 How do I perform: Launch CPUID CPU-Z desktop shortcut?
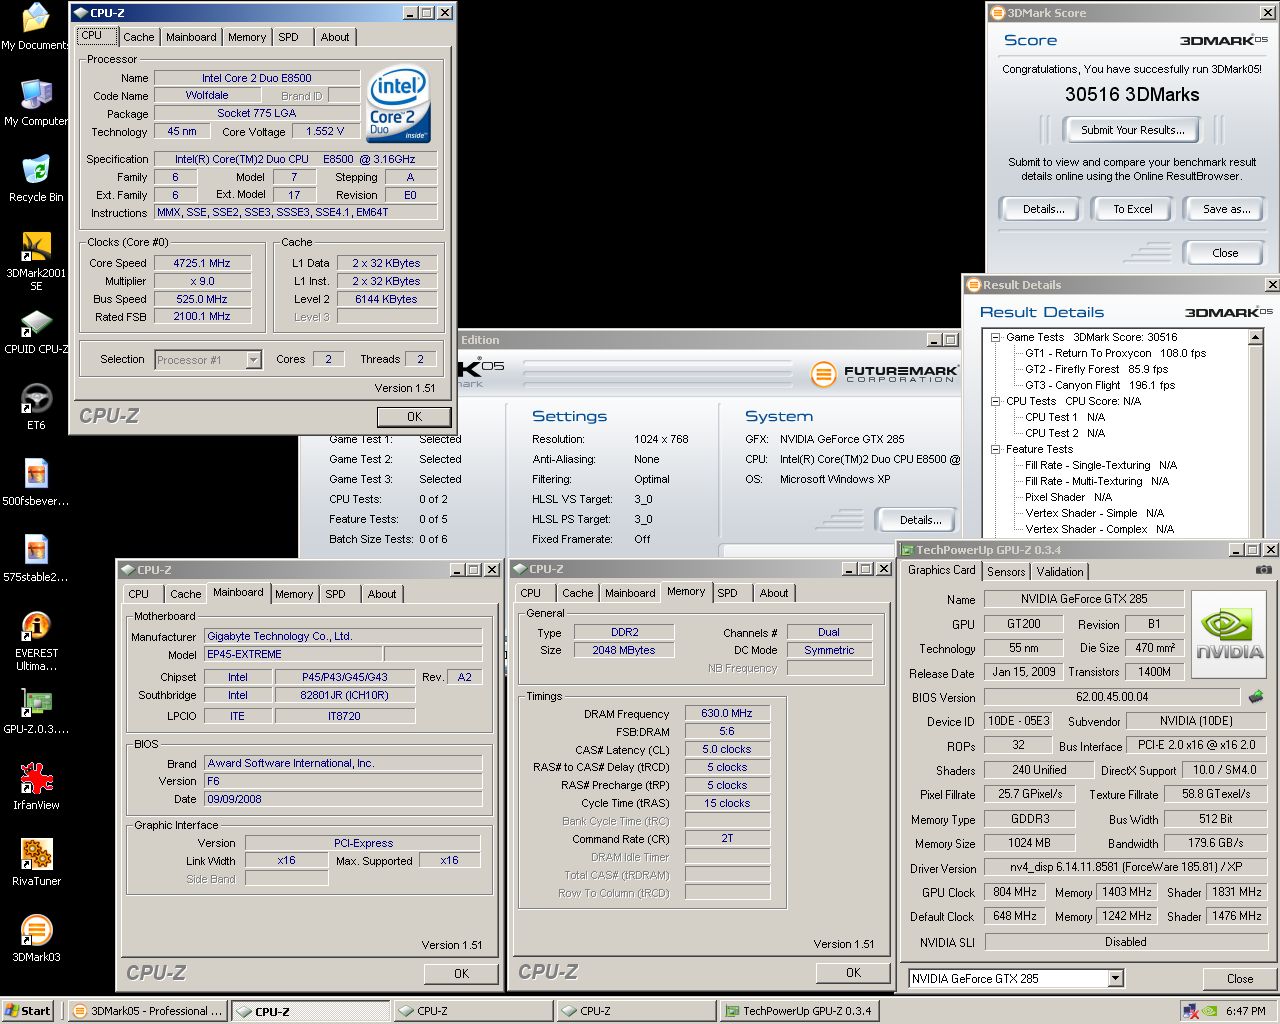click(x=36, y=331)
